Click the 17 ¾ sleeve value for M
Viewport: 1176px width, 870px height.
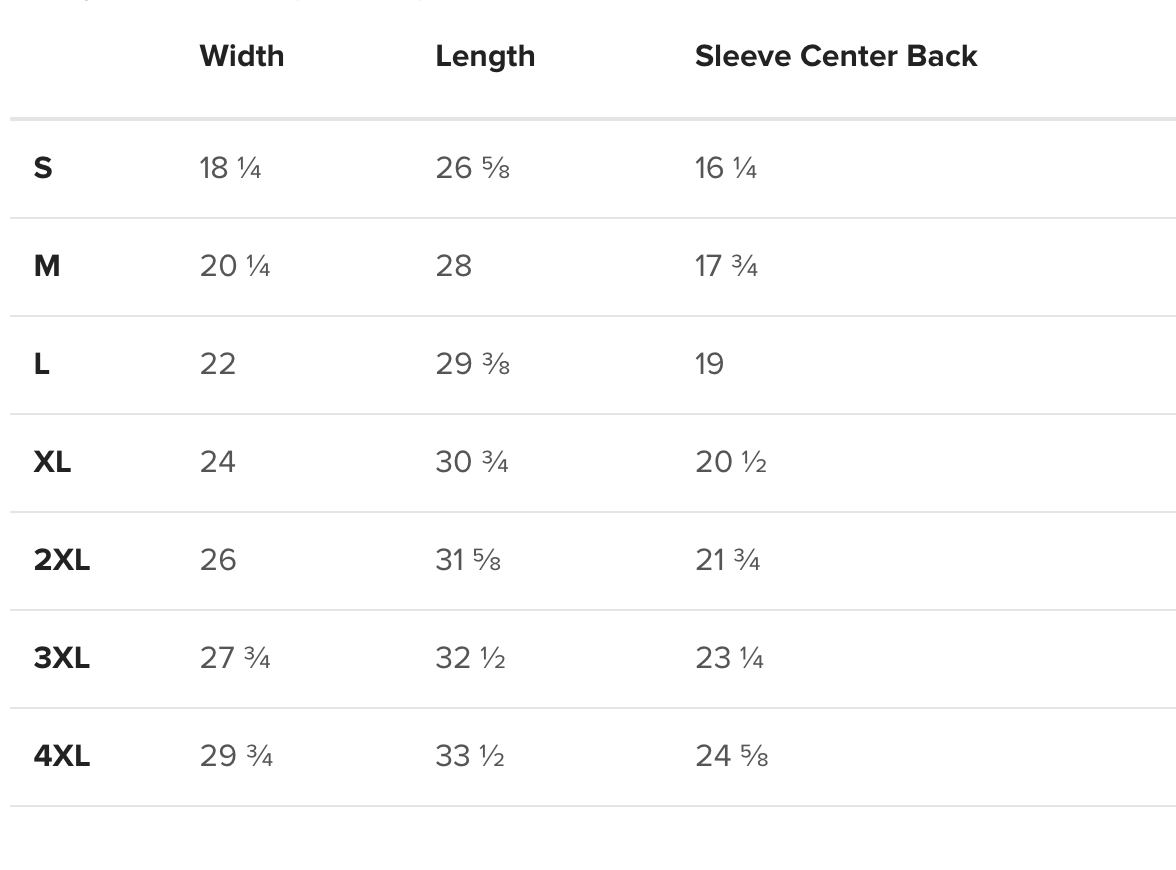point(726,266)
